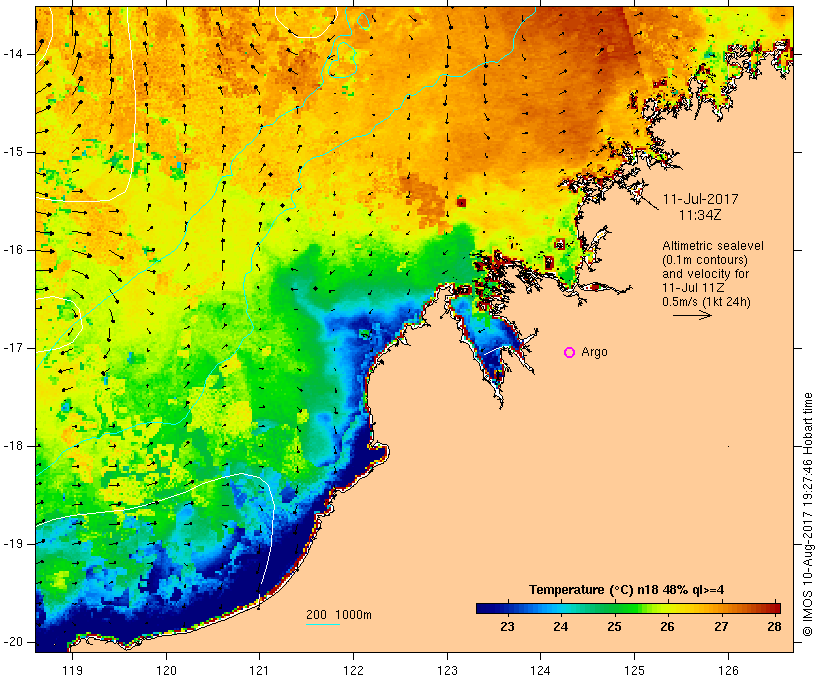820x680 pixels.
Task: Click the 'and velocity for' caption line
Action: [705, 274]
